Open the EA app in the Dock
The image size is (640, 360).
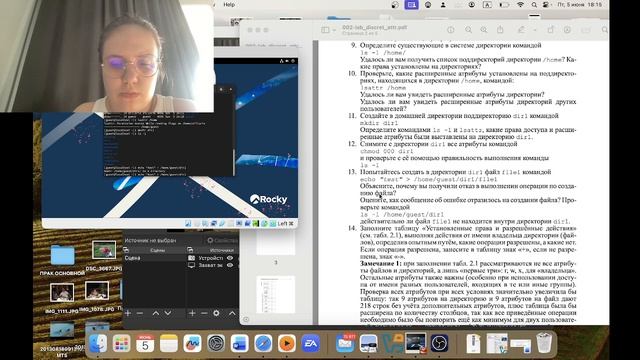[x=310, y=343]
